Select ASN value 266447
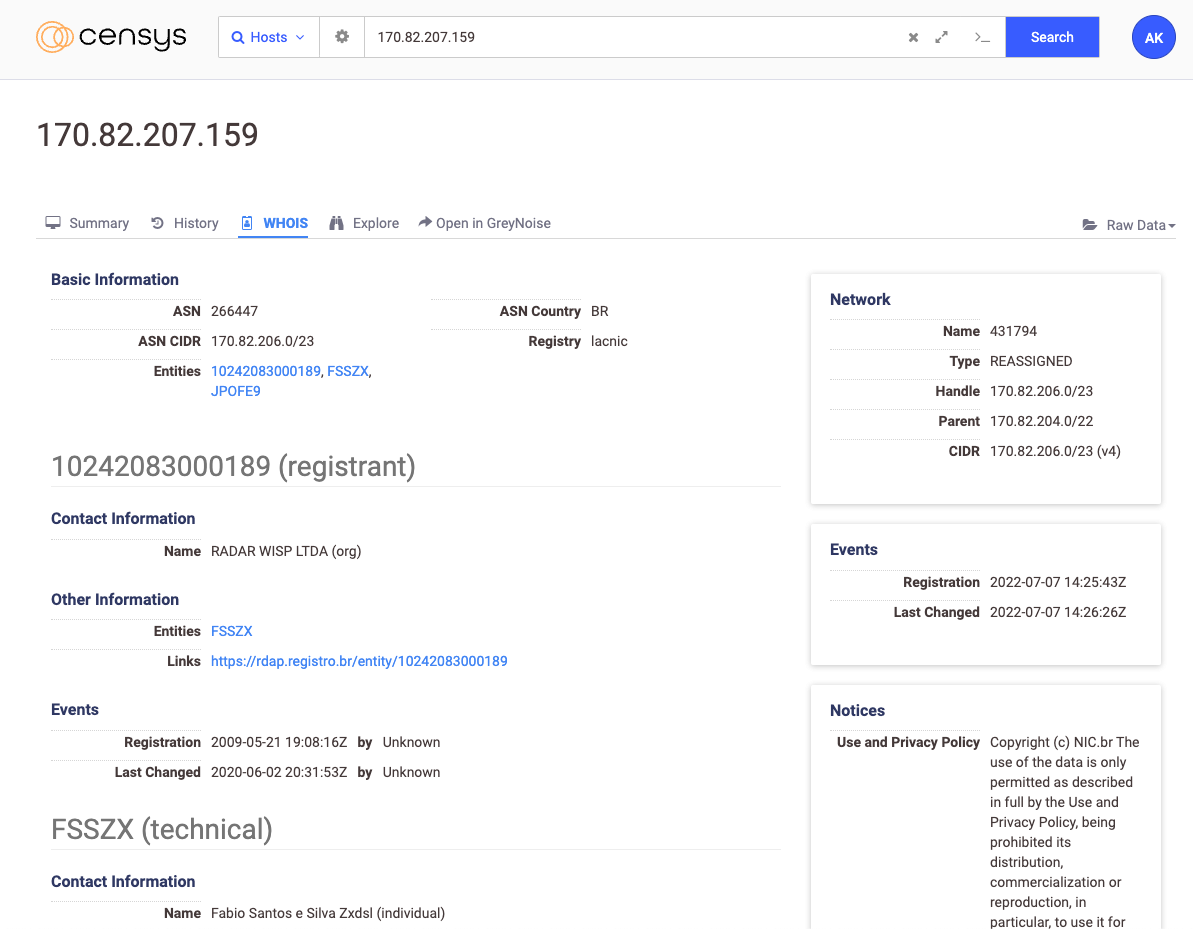This screenshot has width=1193, height=929. click(x=234, y=311)
